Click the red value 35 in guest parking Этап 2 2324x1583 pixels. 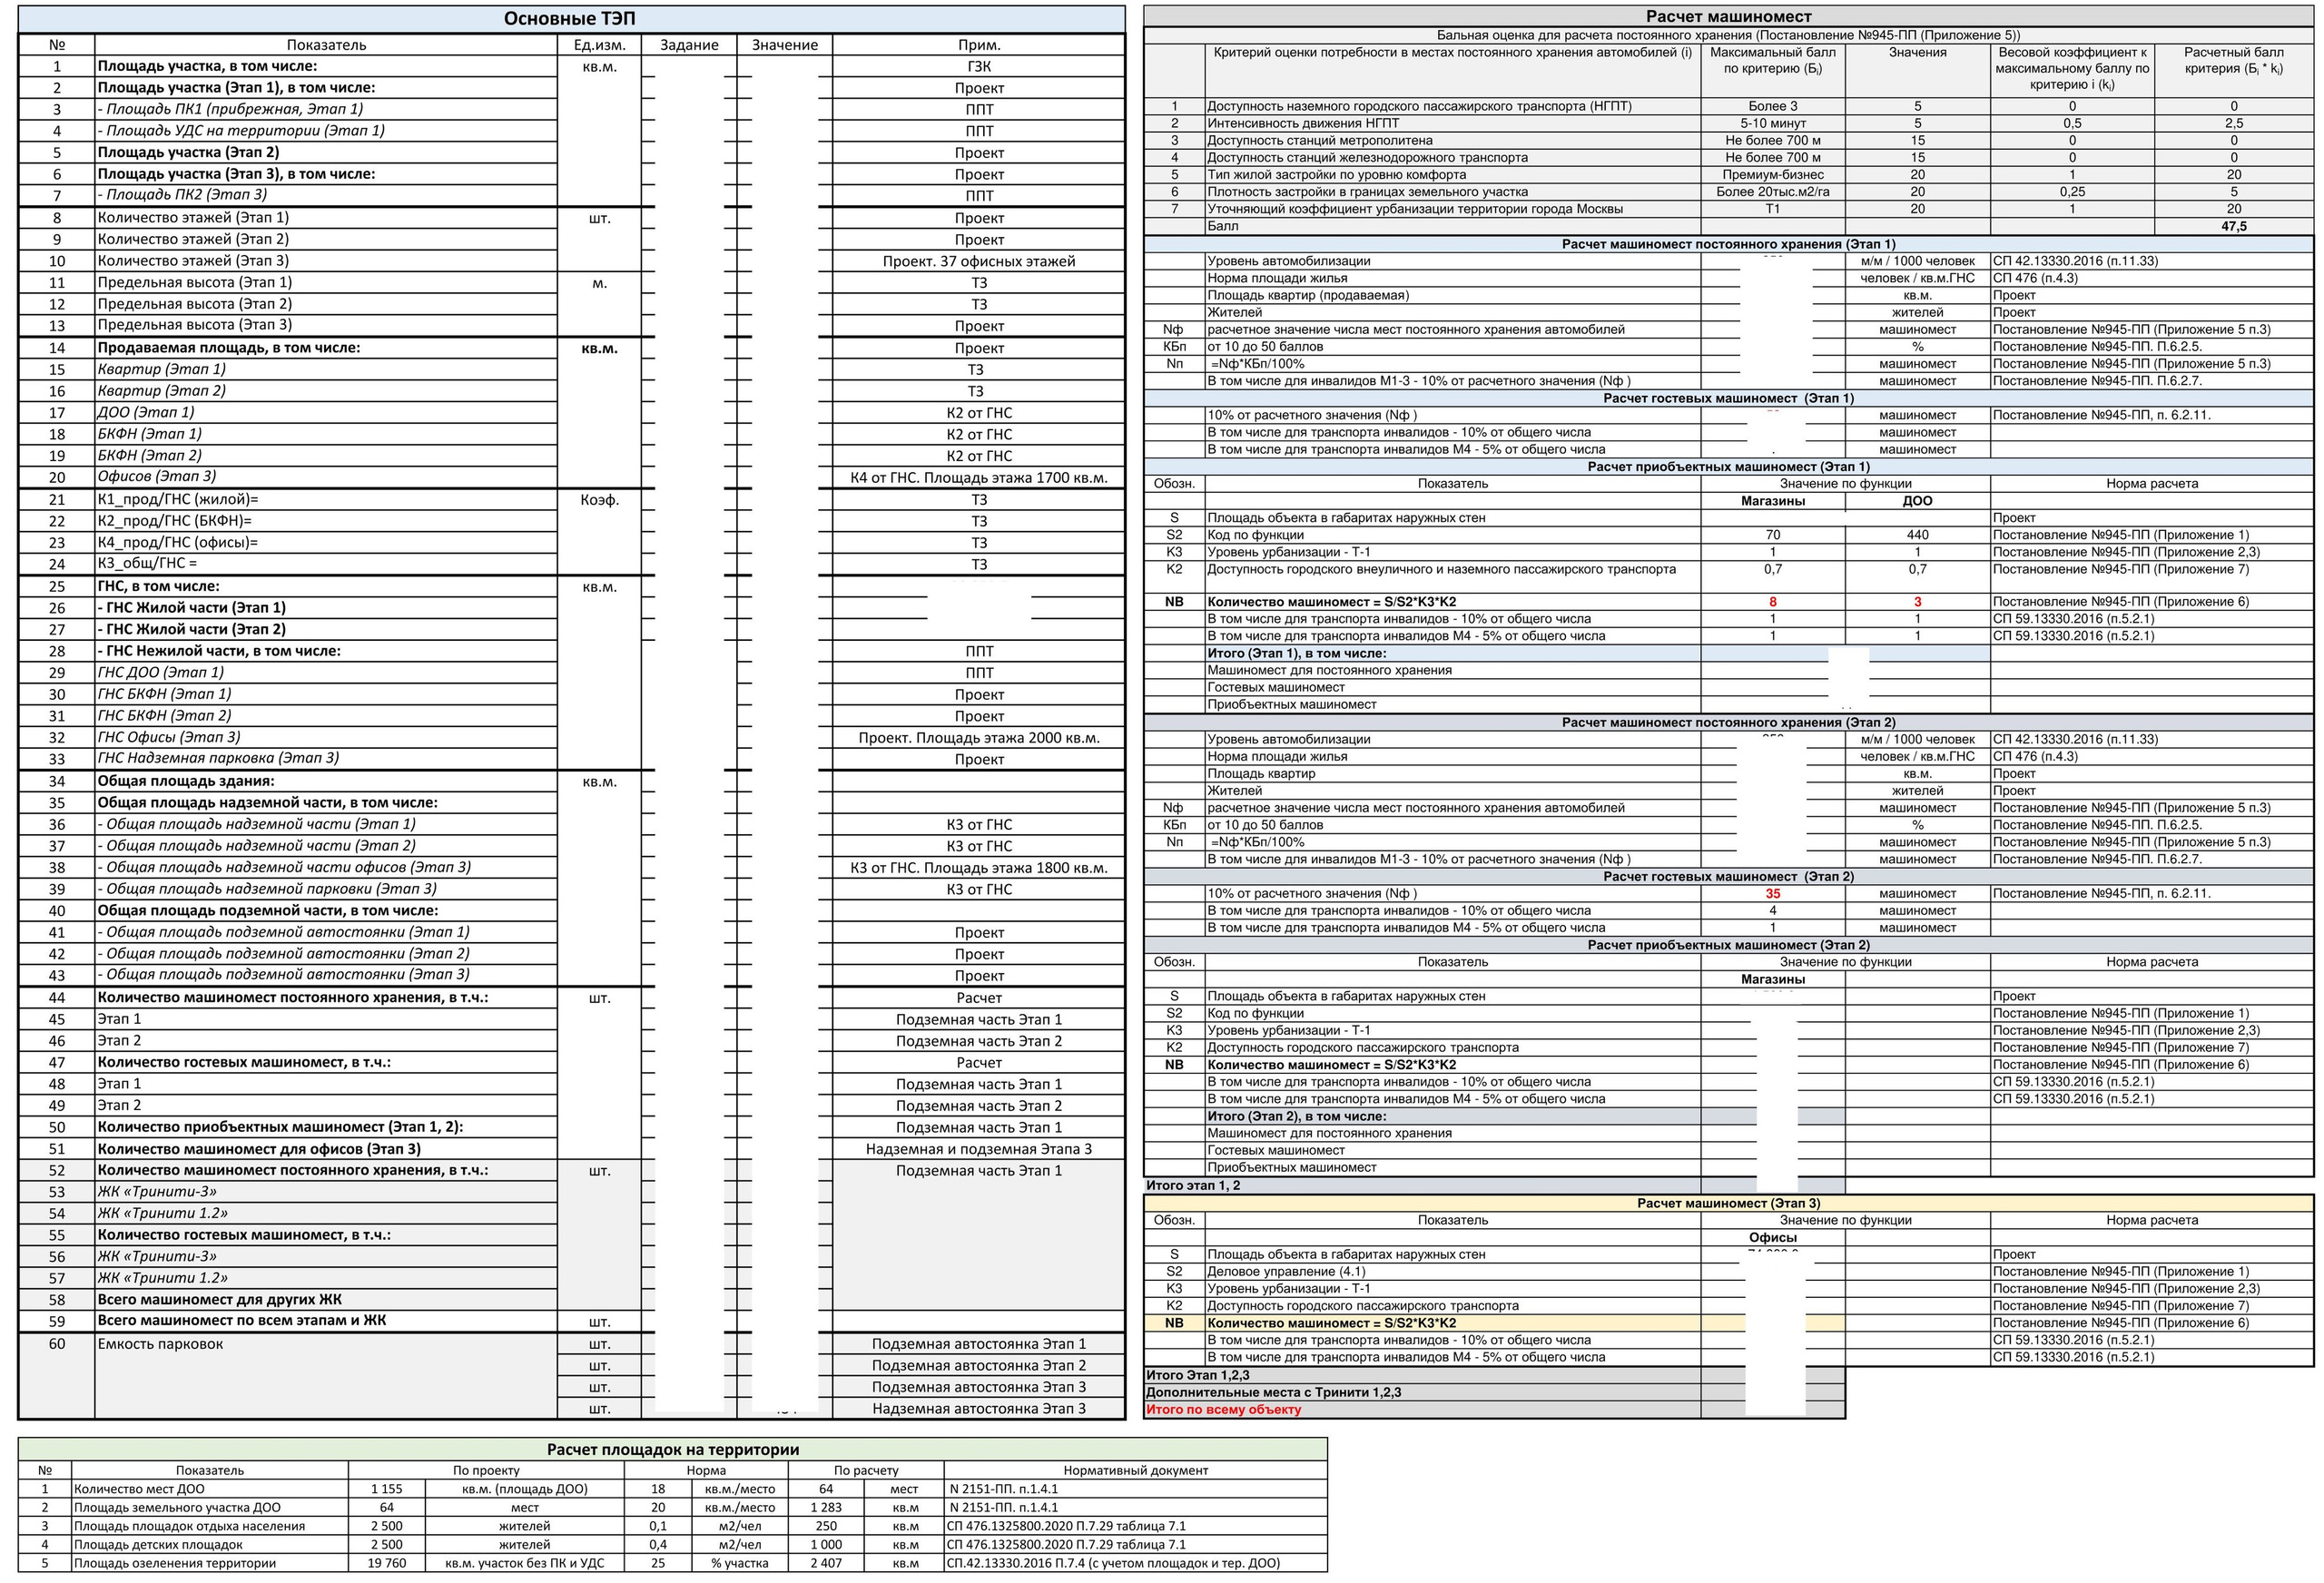coord(1772,894)
